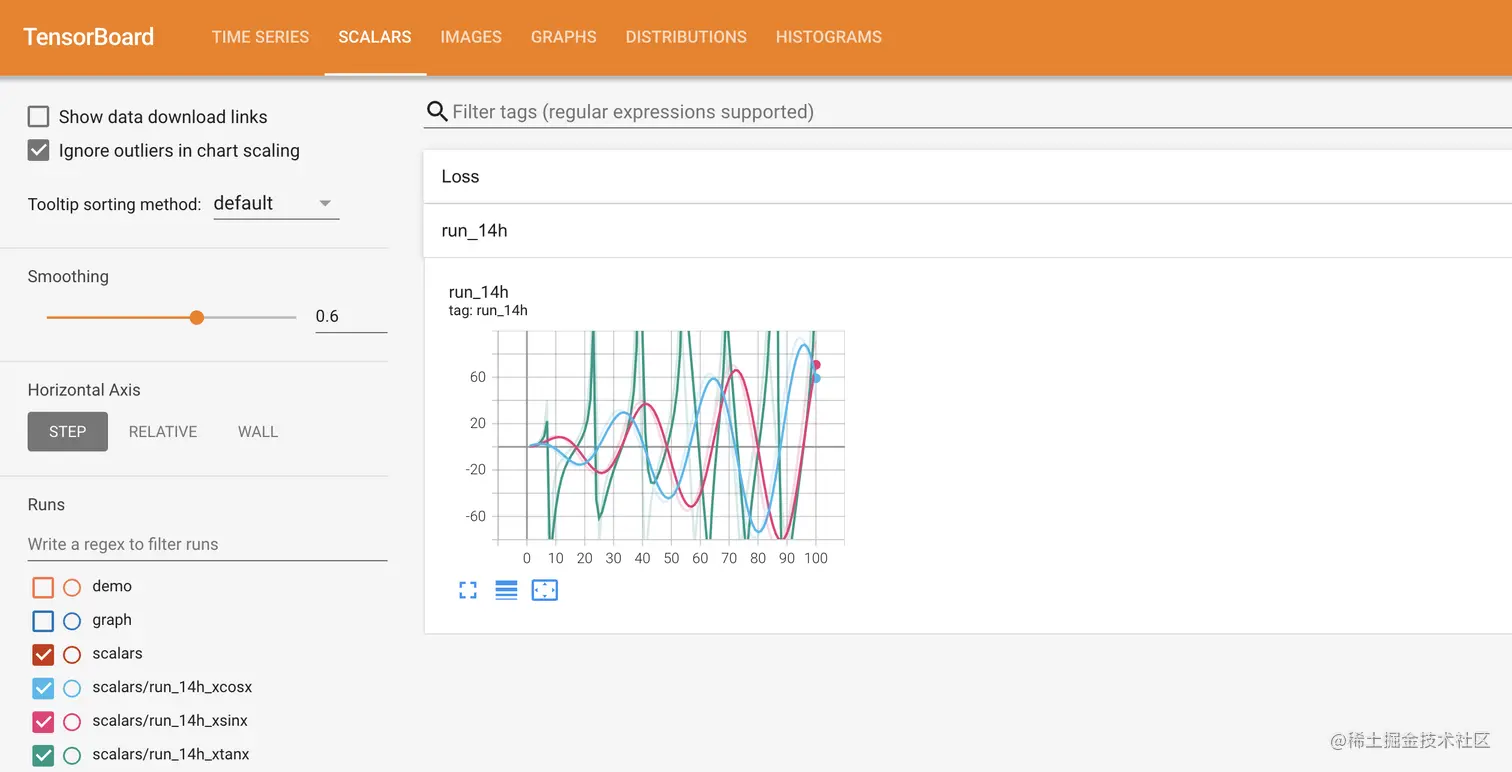Select RELATIVE horizontal axis

163,432
